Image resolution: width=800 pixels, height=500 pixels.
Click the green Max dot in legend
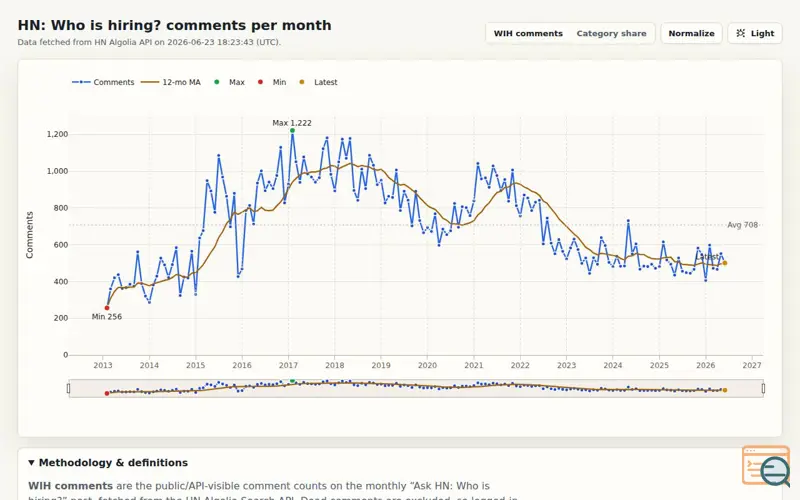pyautogui.click(x=216, y=82)
